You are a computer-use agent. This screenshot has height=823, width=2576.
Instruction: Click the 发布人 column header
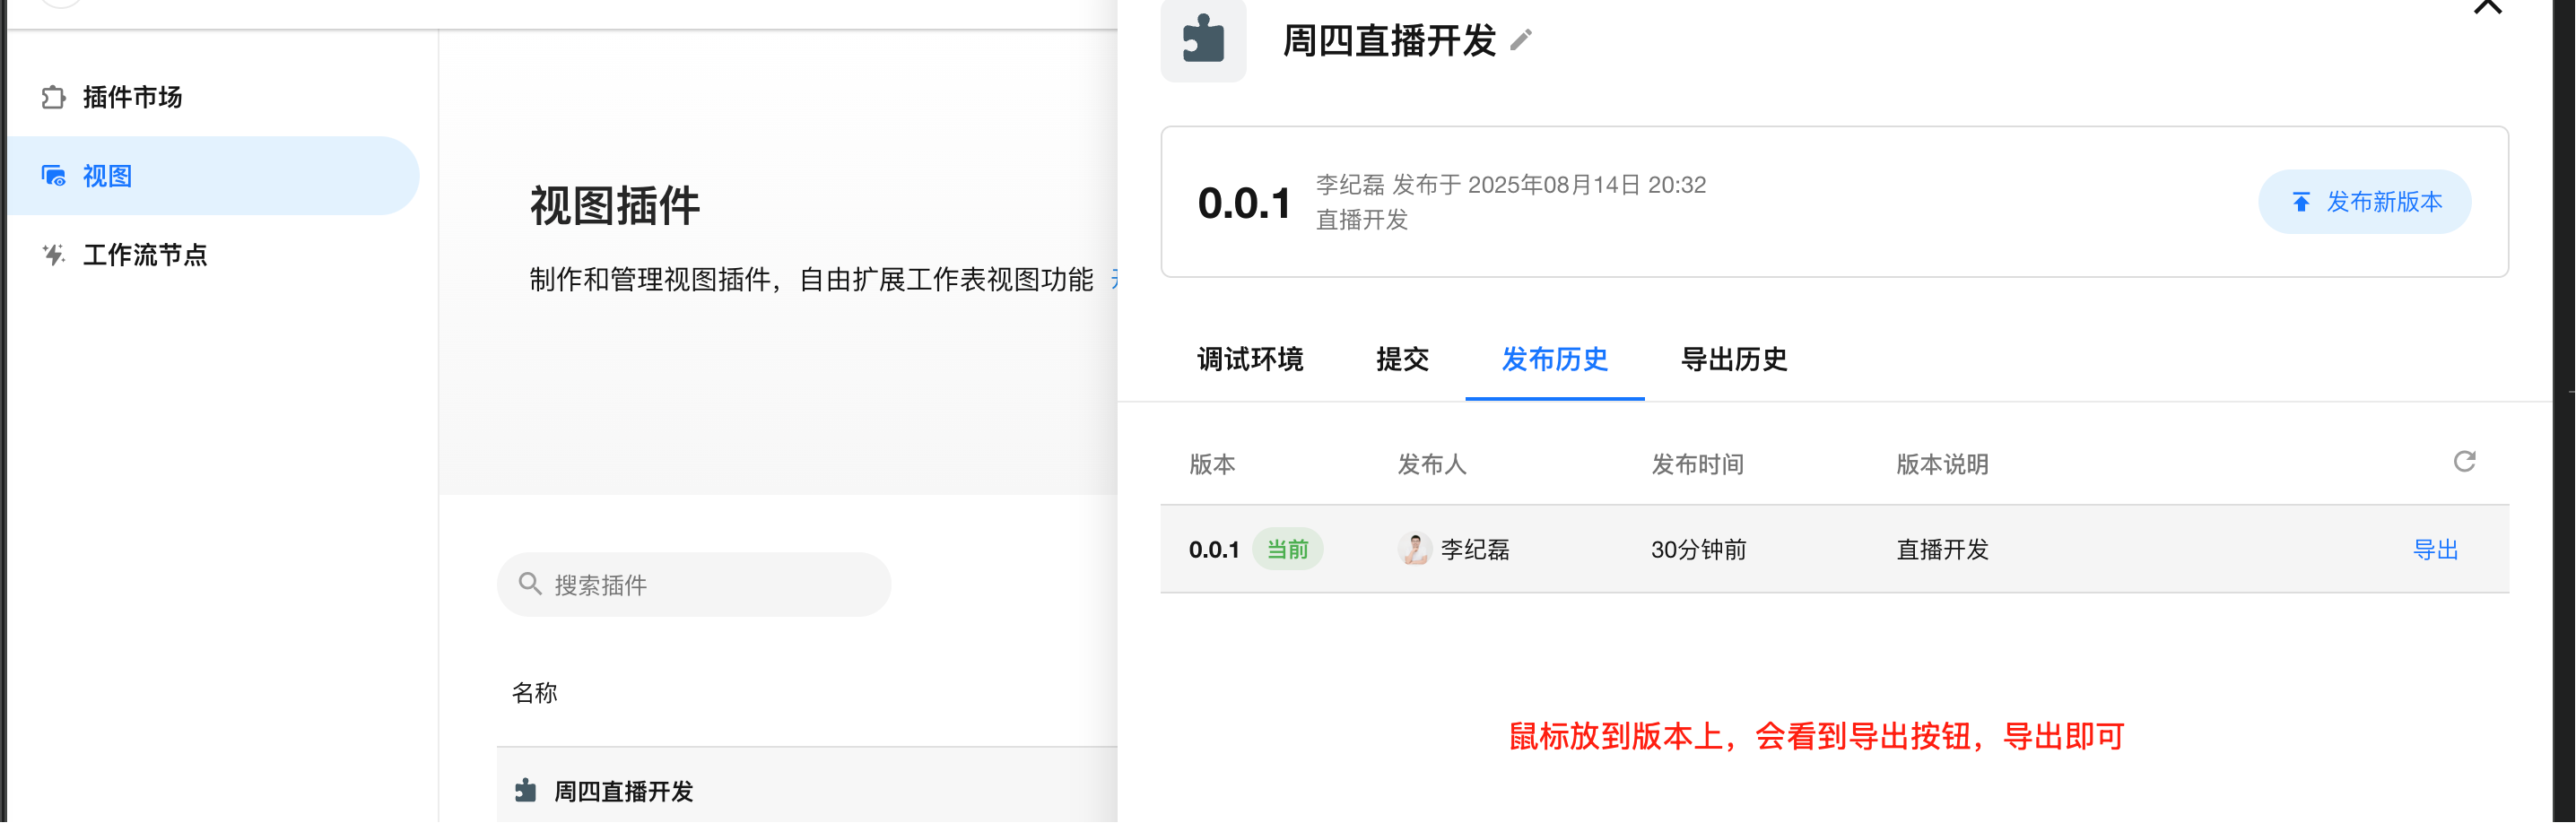pyautogui.click(x=1432, y=464)
